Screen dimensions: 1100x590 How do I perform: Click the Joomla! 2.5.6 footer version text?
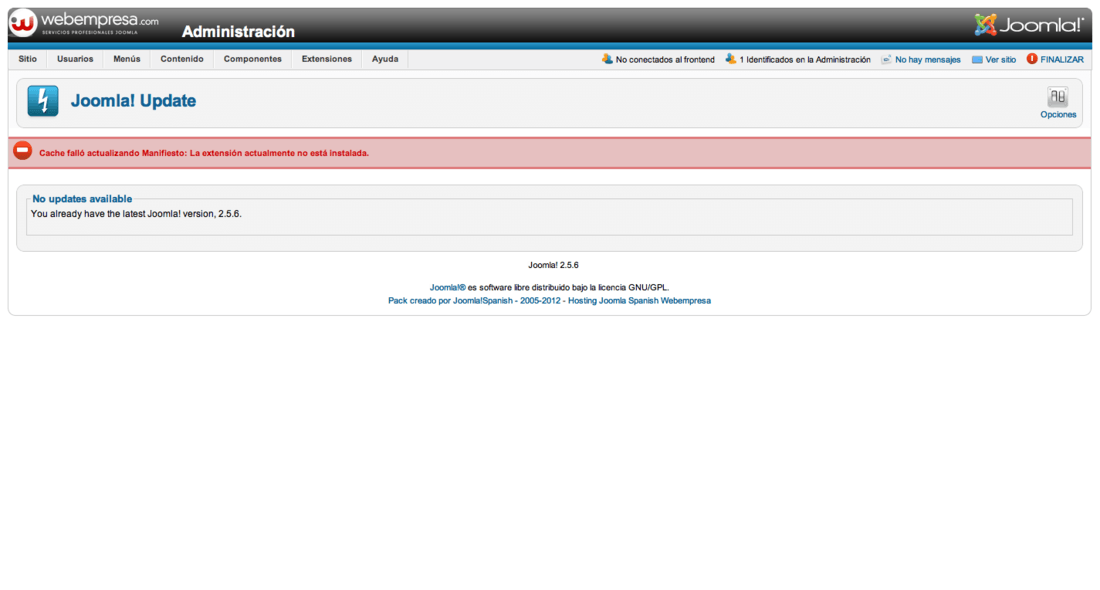[x=554, y=265]
